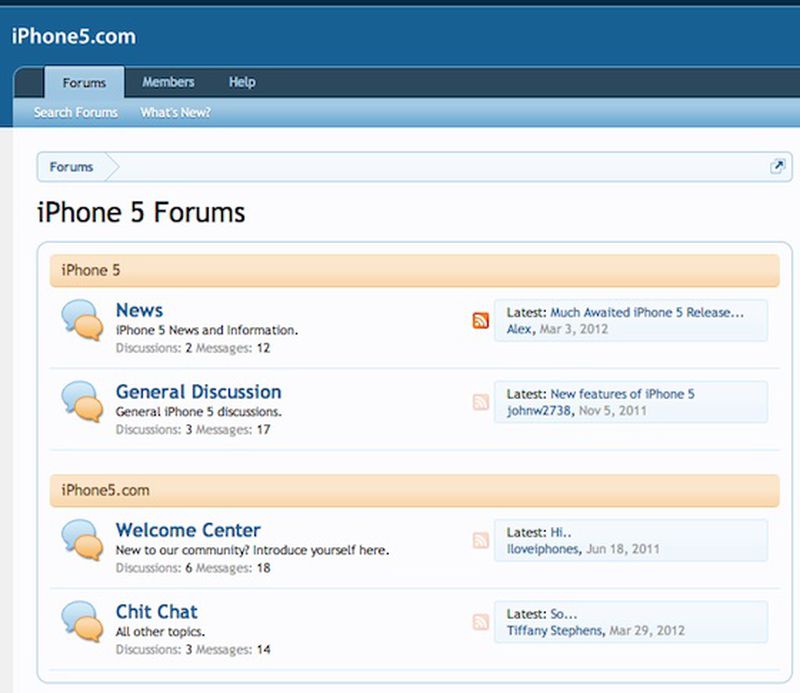The width and height of the screenshot is (800, 693).
Task: Click the RSS feed icon for News forum
Action: [479, 318]
